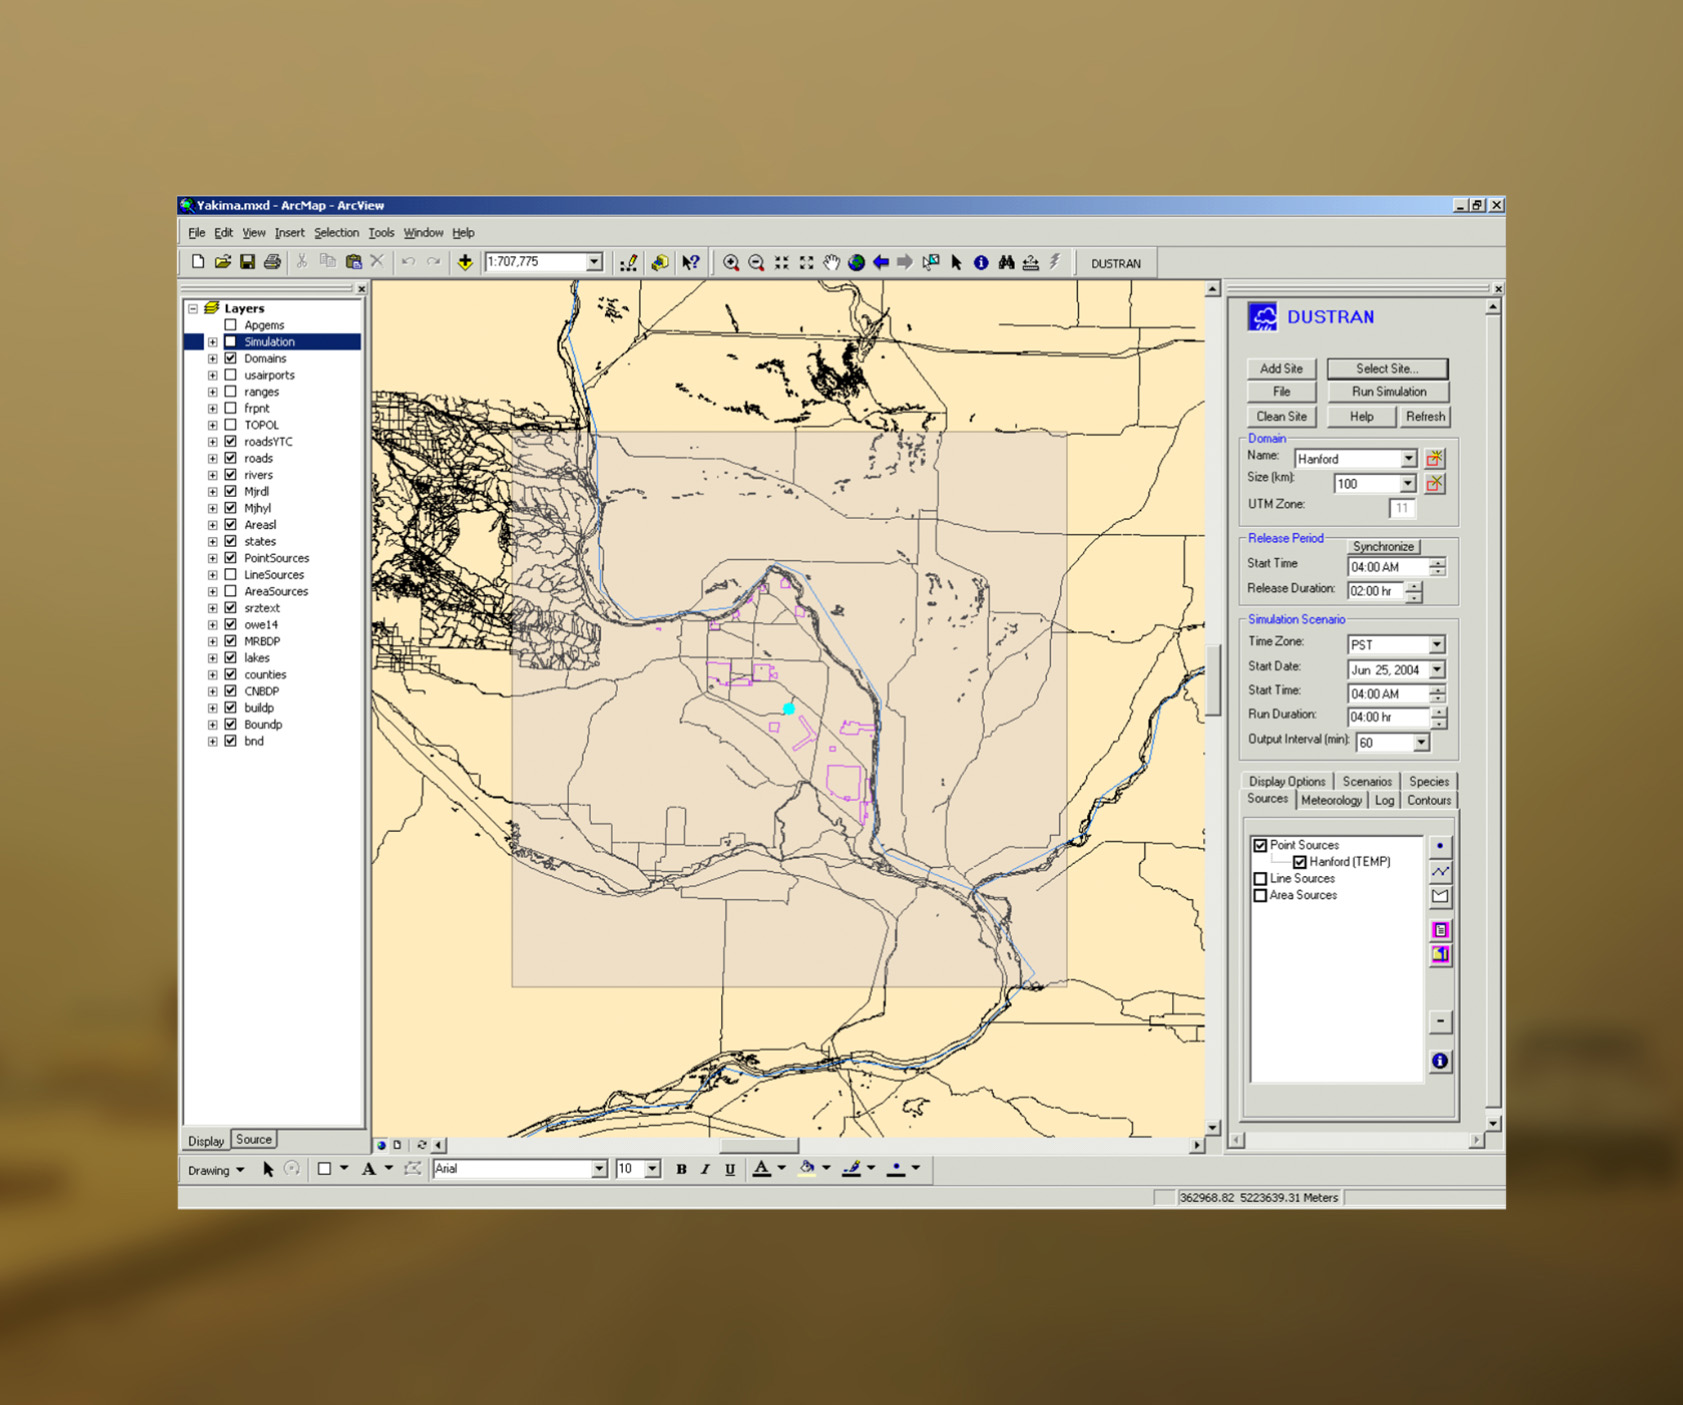The height and width of the screenshot is (1405, 1683).
Task: Print the map with the printer icon
Action: [272, 262]
